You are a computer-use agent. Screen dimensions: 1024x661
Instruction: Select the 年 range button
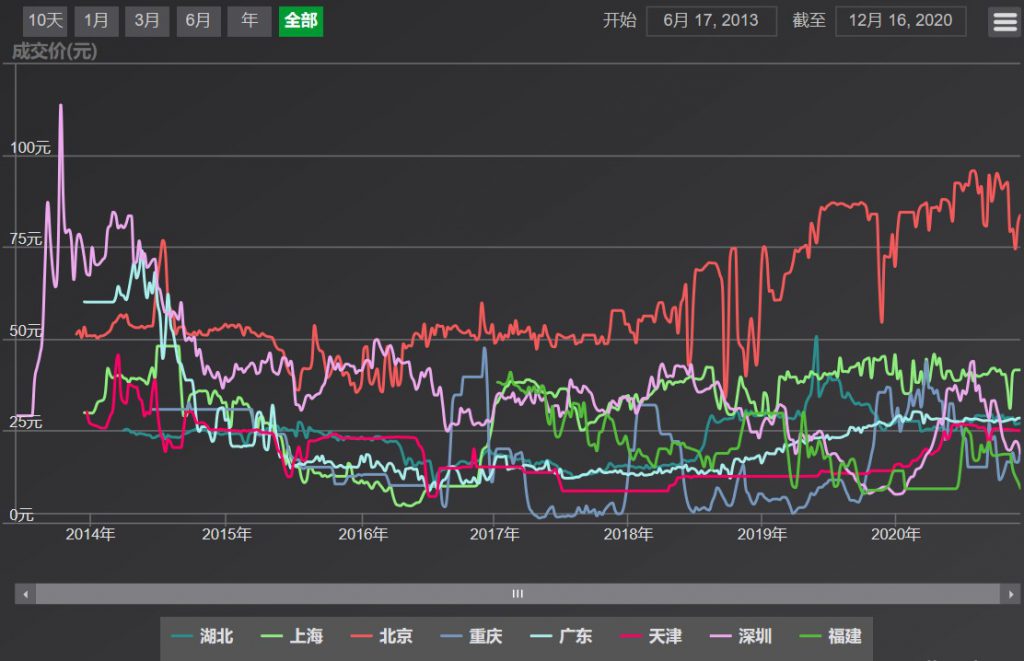[x=249, y=21]
